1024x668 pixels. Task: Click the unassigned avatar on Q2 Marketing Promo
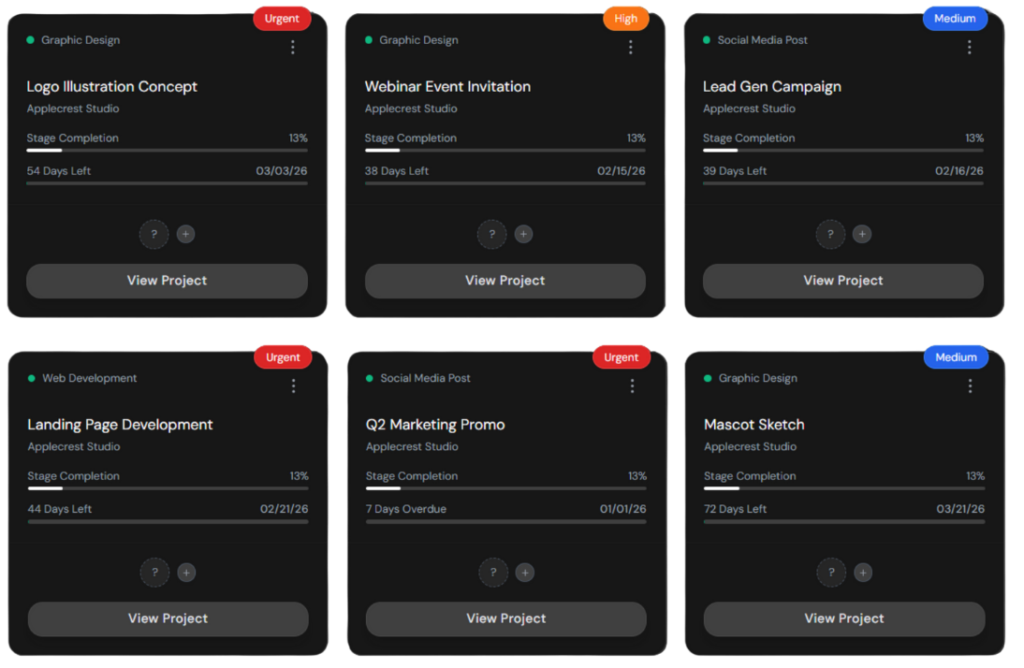click(x=493, y=573)
